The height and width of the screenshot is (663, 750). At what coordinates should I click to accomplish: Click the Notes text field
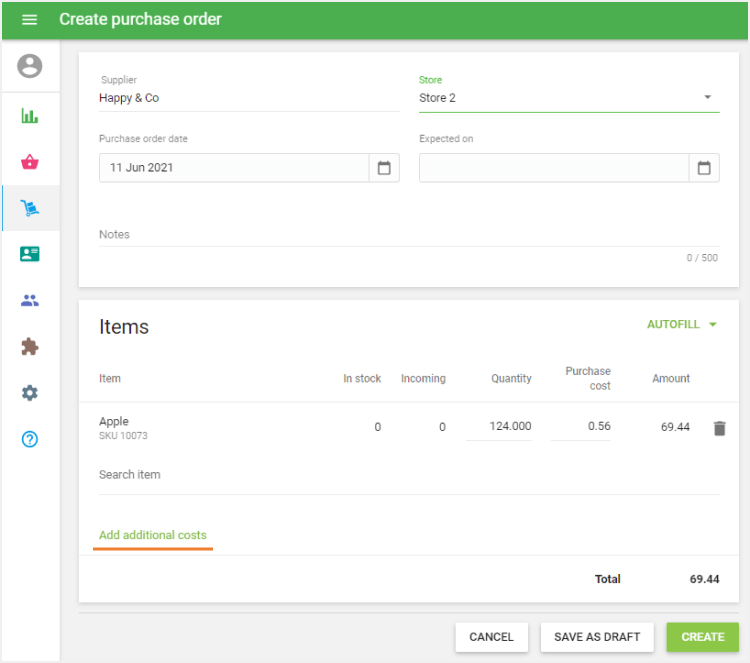[x=409, y=235]
